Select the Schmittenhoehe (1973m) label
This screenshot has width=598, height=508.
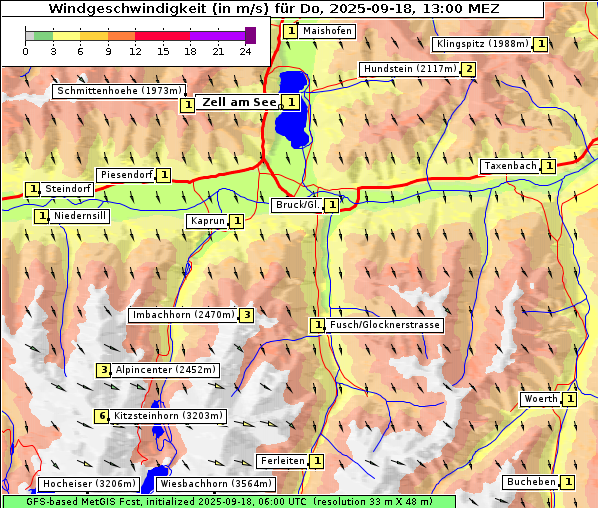[x=119, y=91]
